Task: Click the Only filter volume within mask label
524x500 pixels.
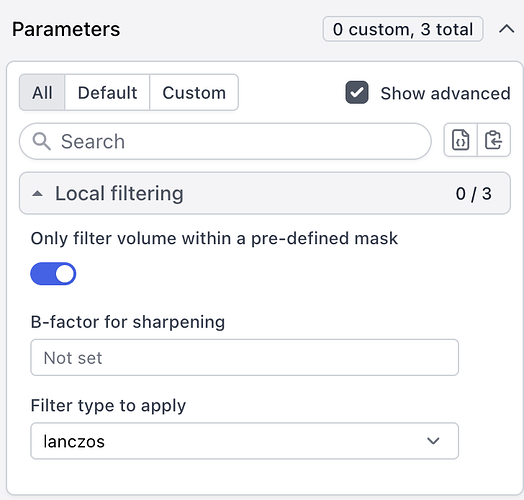Action: (214, 239)
